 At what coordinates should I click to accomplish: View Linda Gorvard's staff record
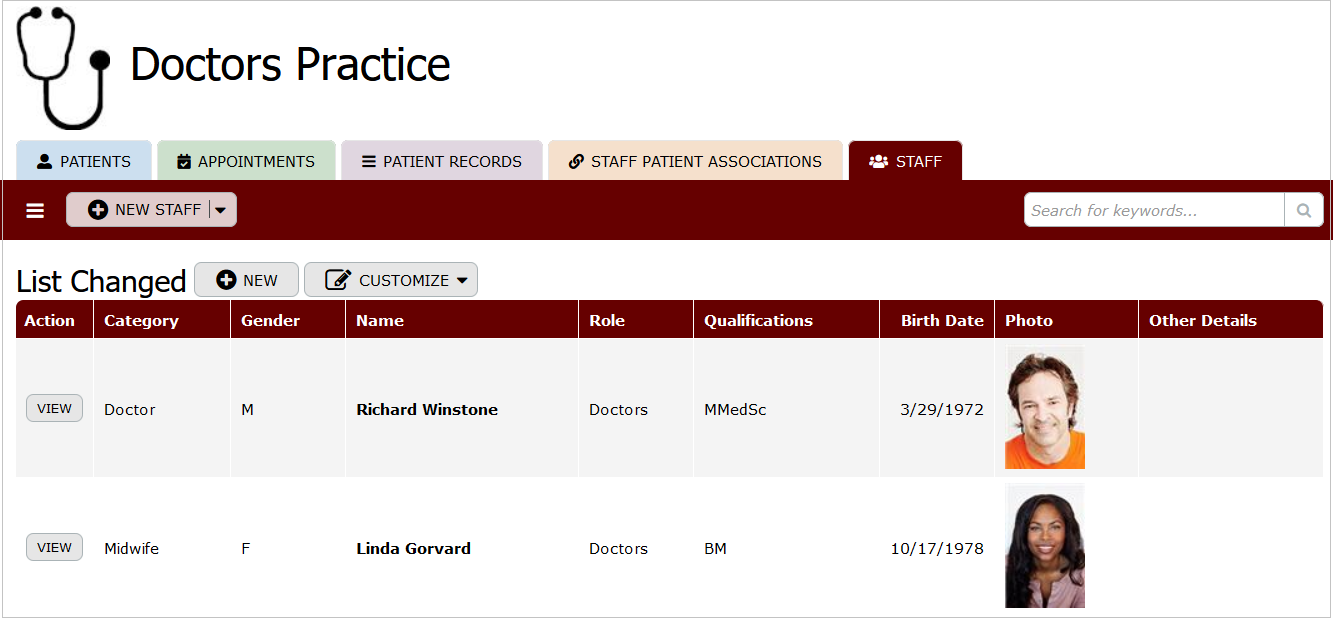click(x=54, y=548)
